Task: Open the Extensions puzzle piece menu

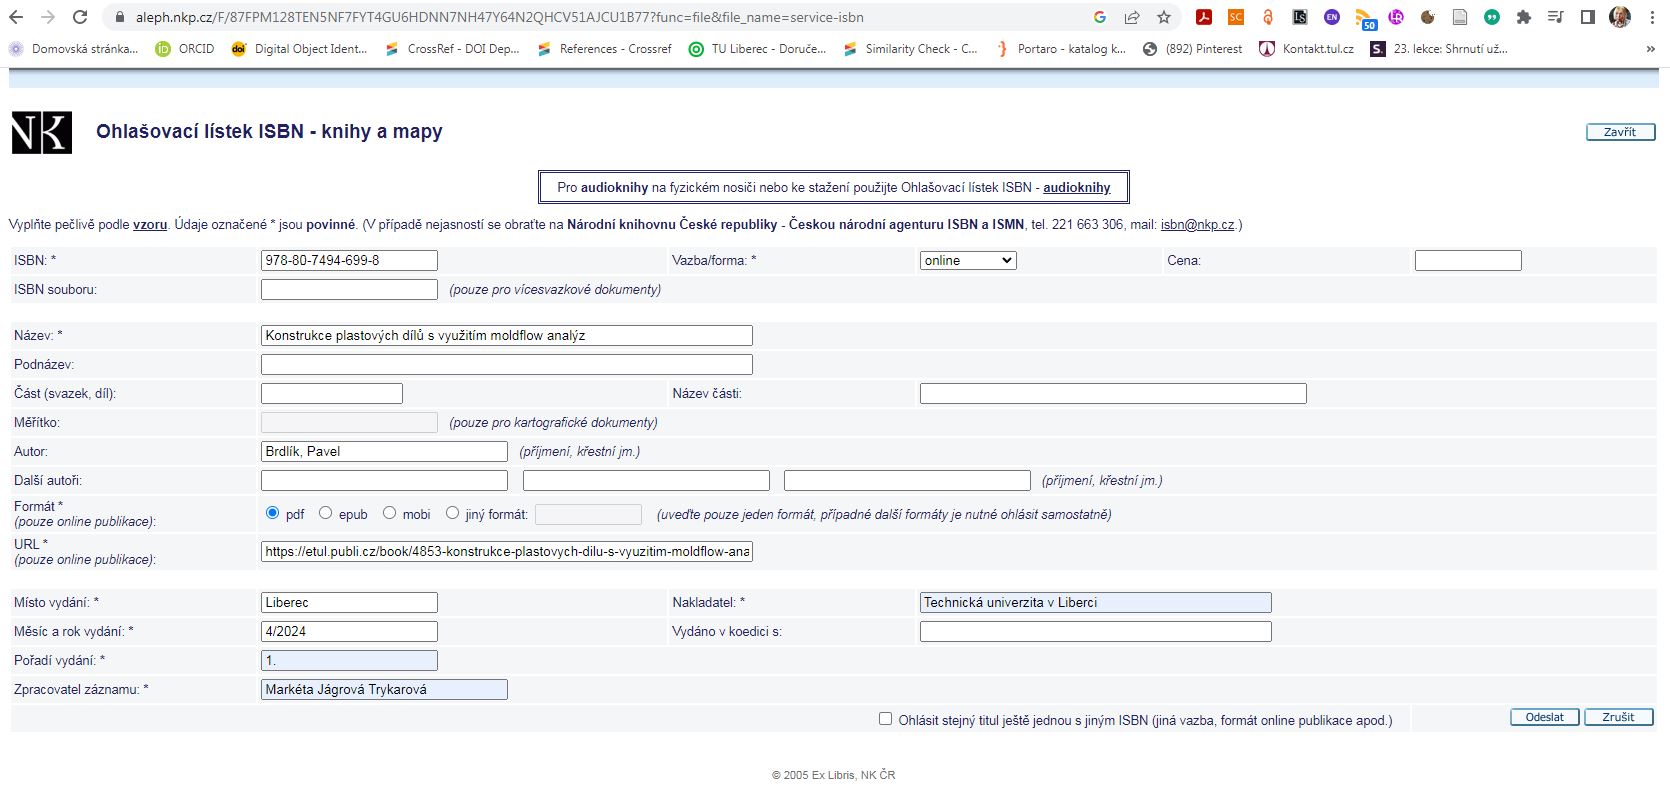Action: [x=1524, y=17]
